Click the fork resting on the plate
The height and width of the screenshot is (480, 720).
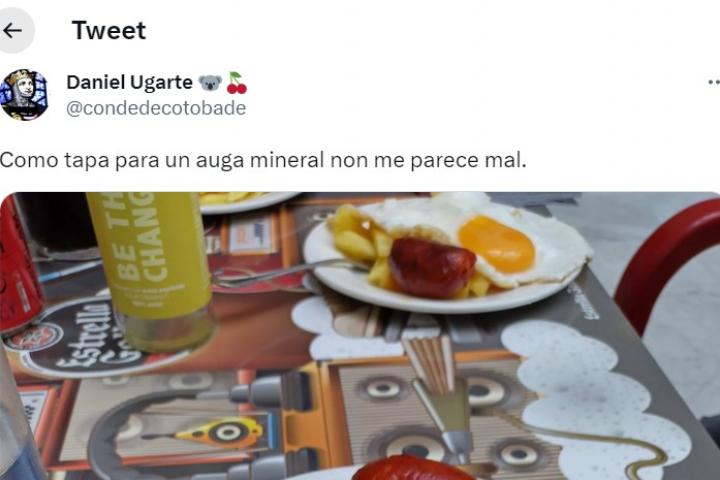pos(285,274)
